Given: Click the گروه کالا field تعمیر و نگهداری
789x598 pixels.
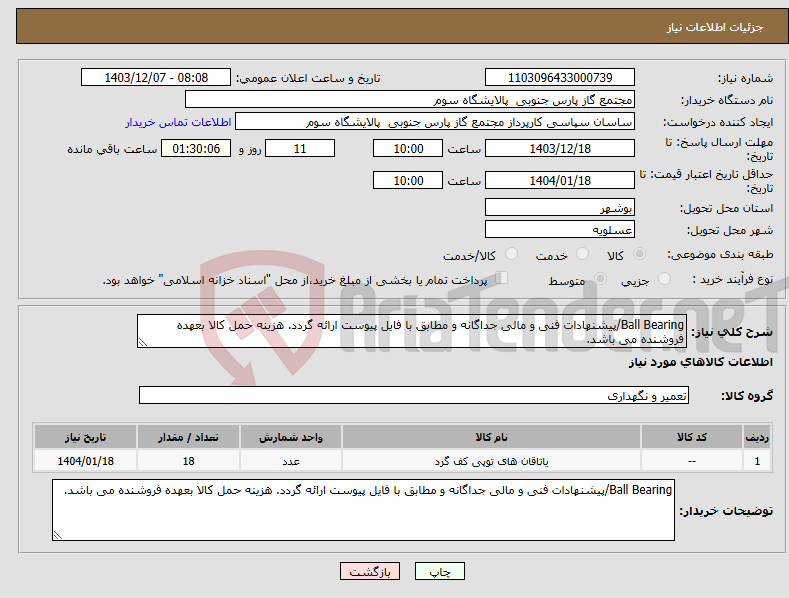Looking at the screenshot, I should (414, 396).
